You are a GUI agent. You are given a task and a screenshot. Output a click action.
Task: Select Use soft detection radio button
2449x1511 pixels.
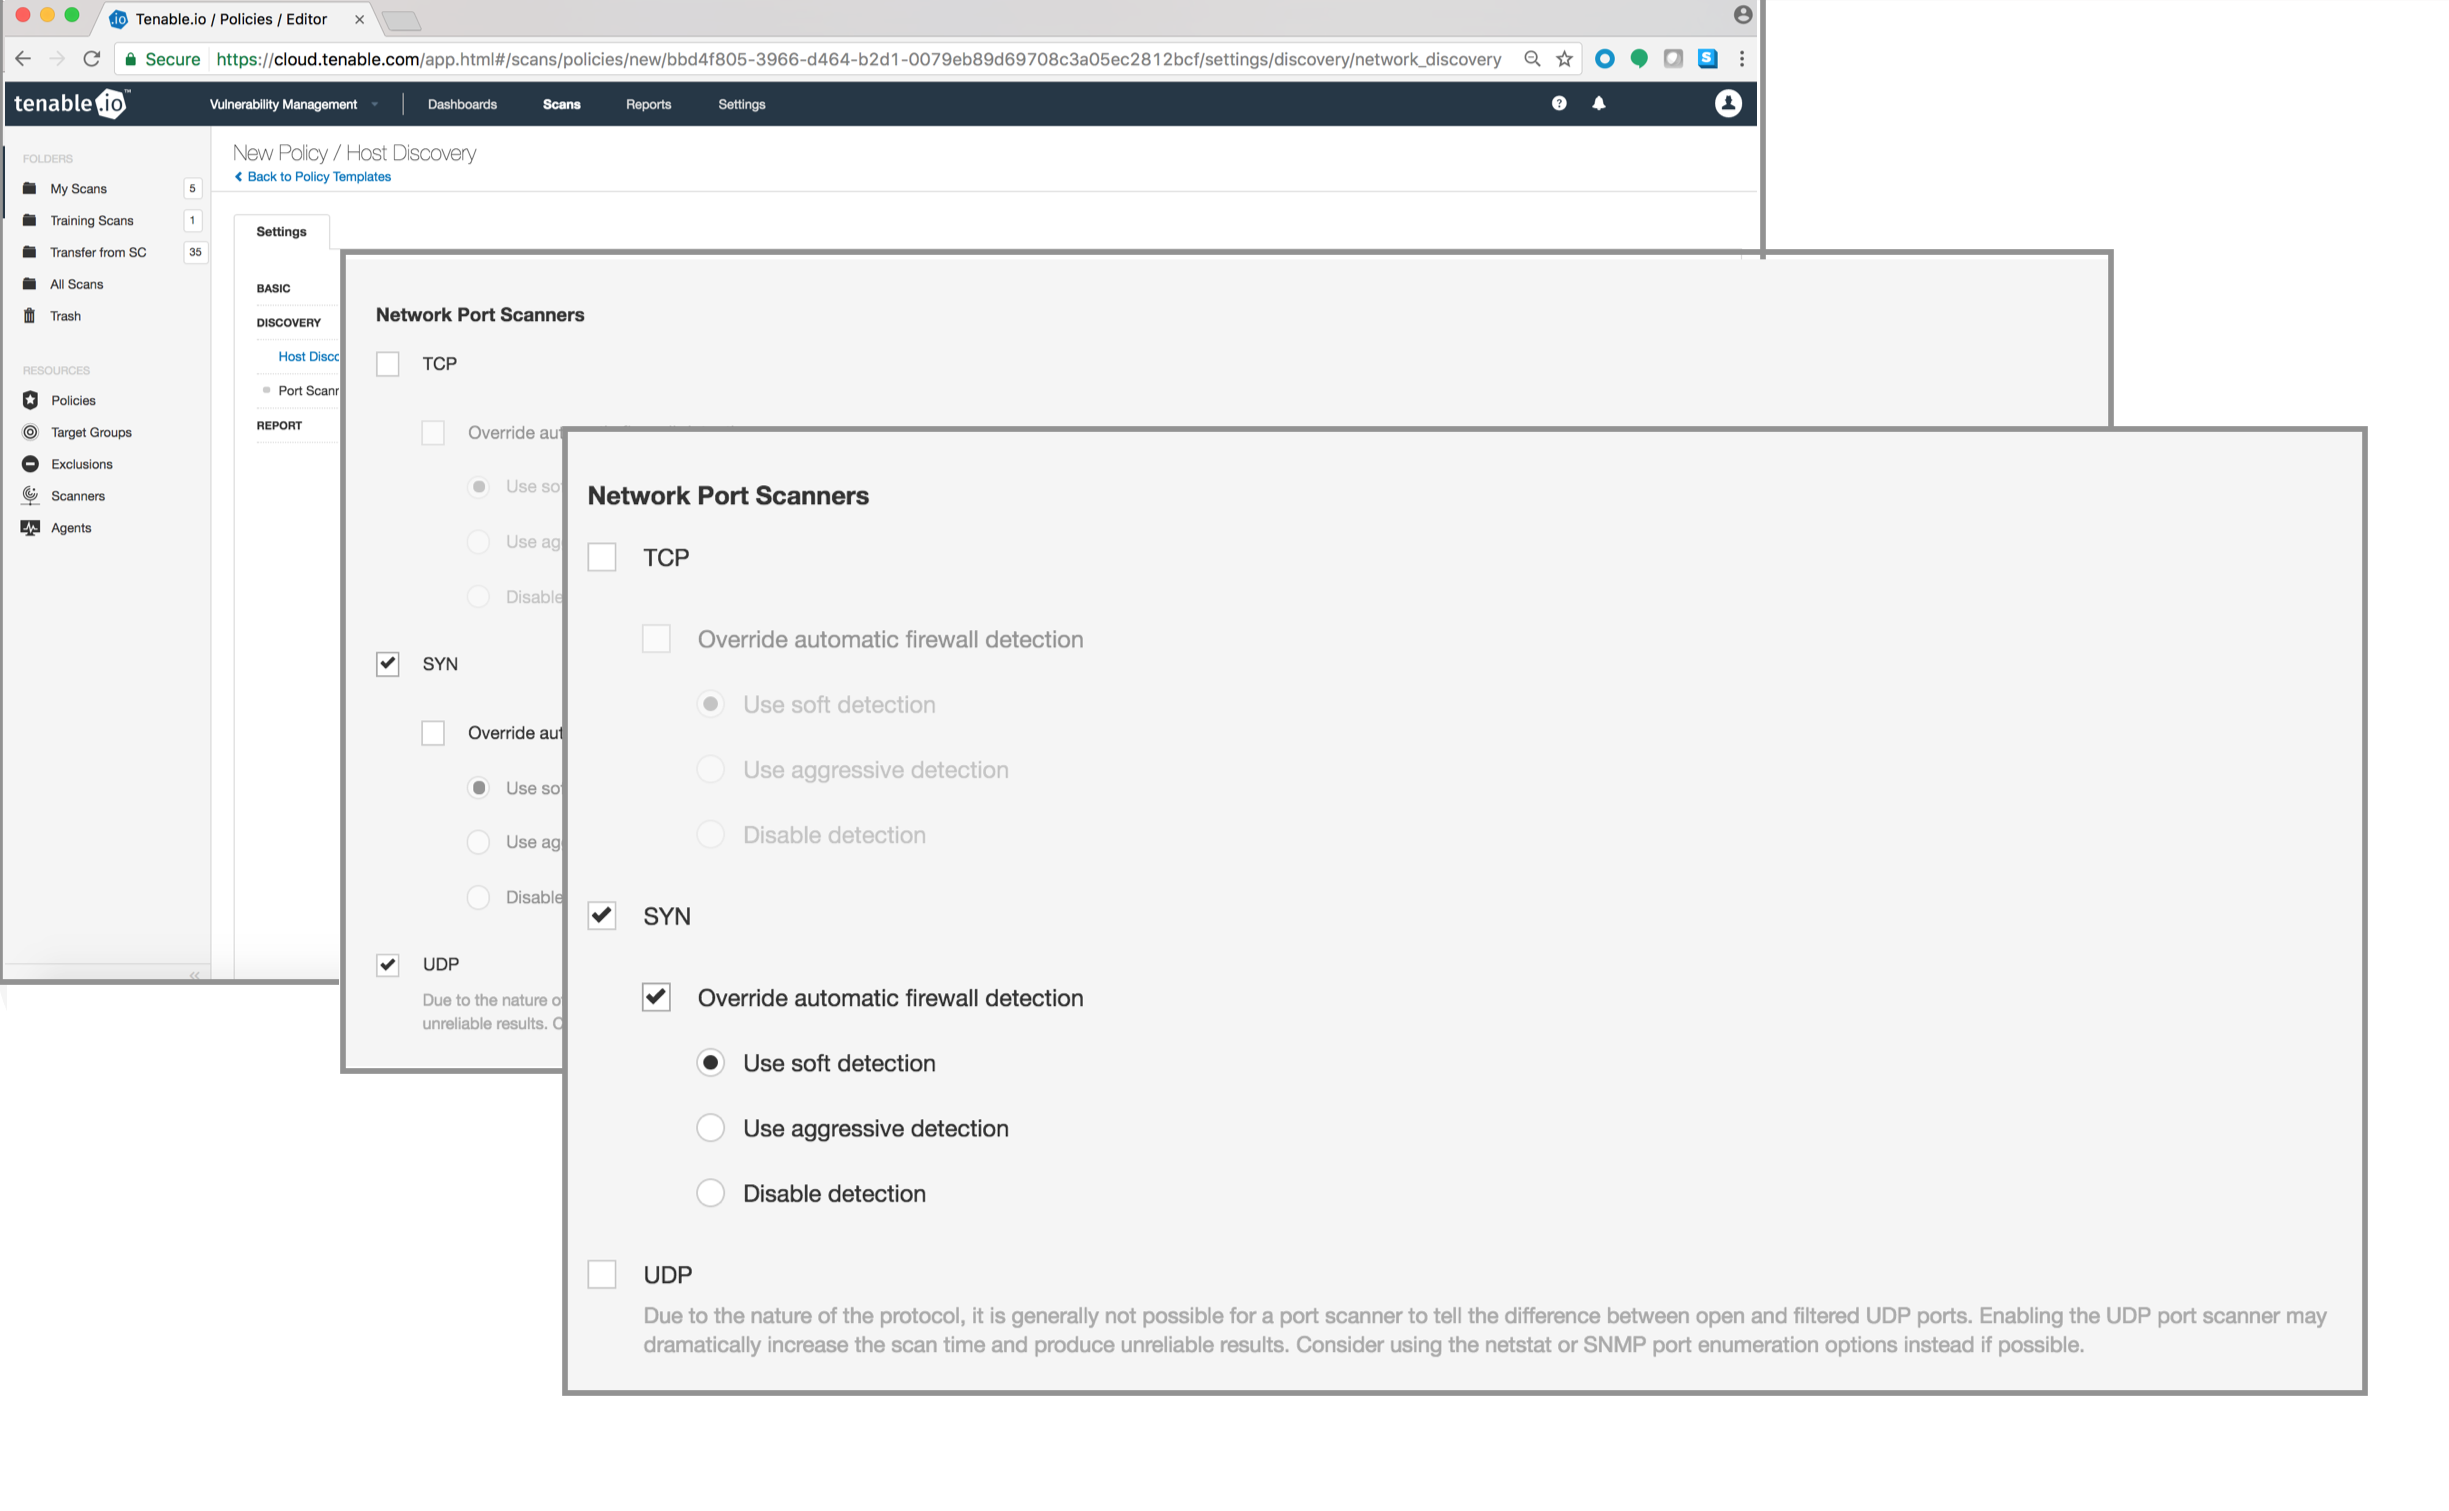pyautogui.click(x=712, y=1062)
